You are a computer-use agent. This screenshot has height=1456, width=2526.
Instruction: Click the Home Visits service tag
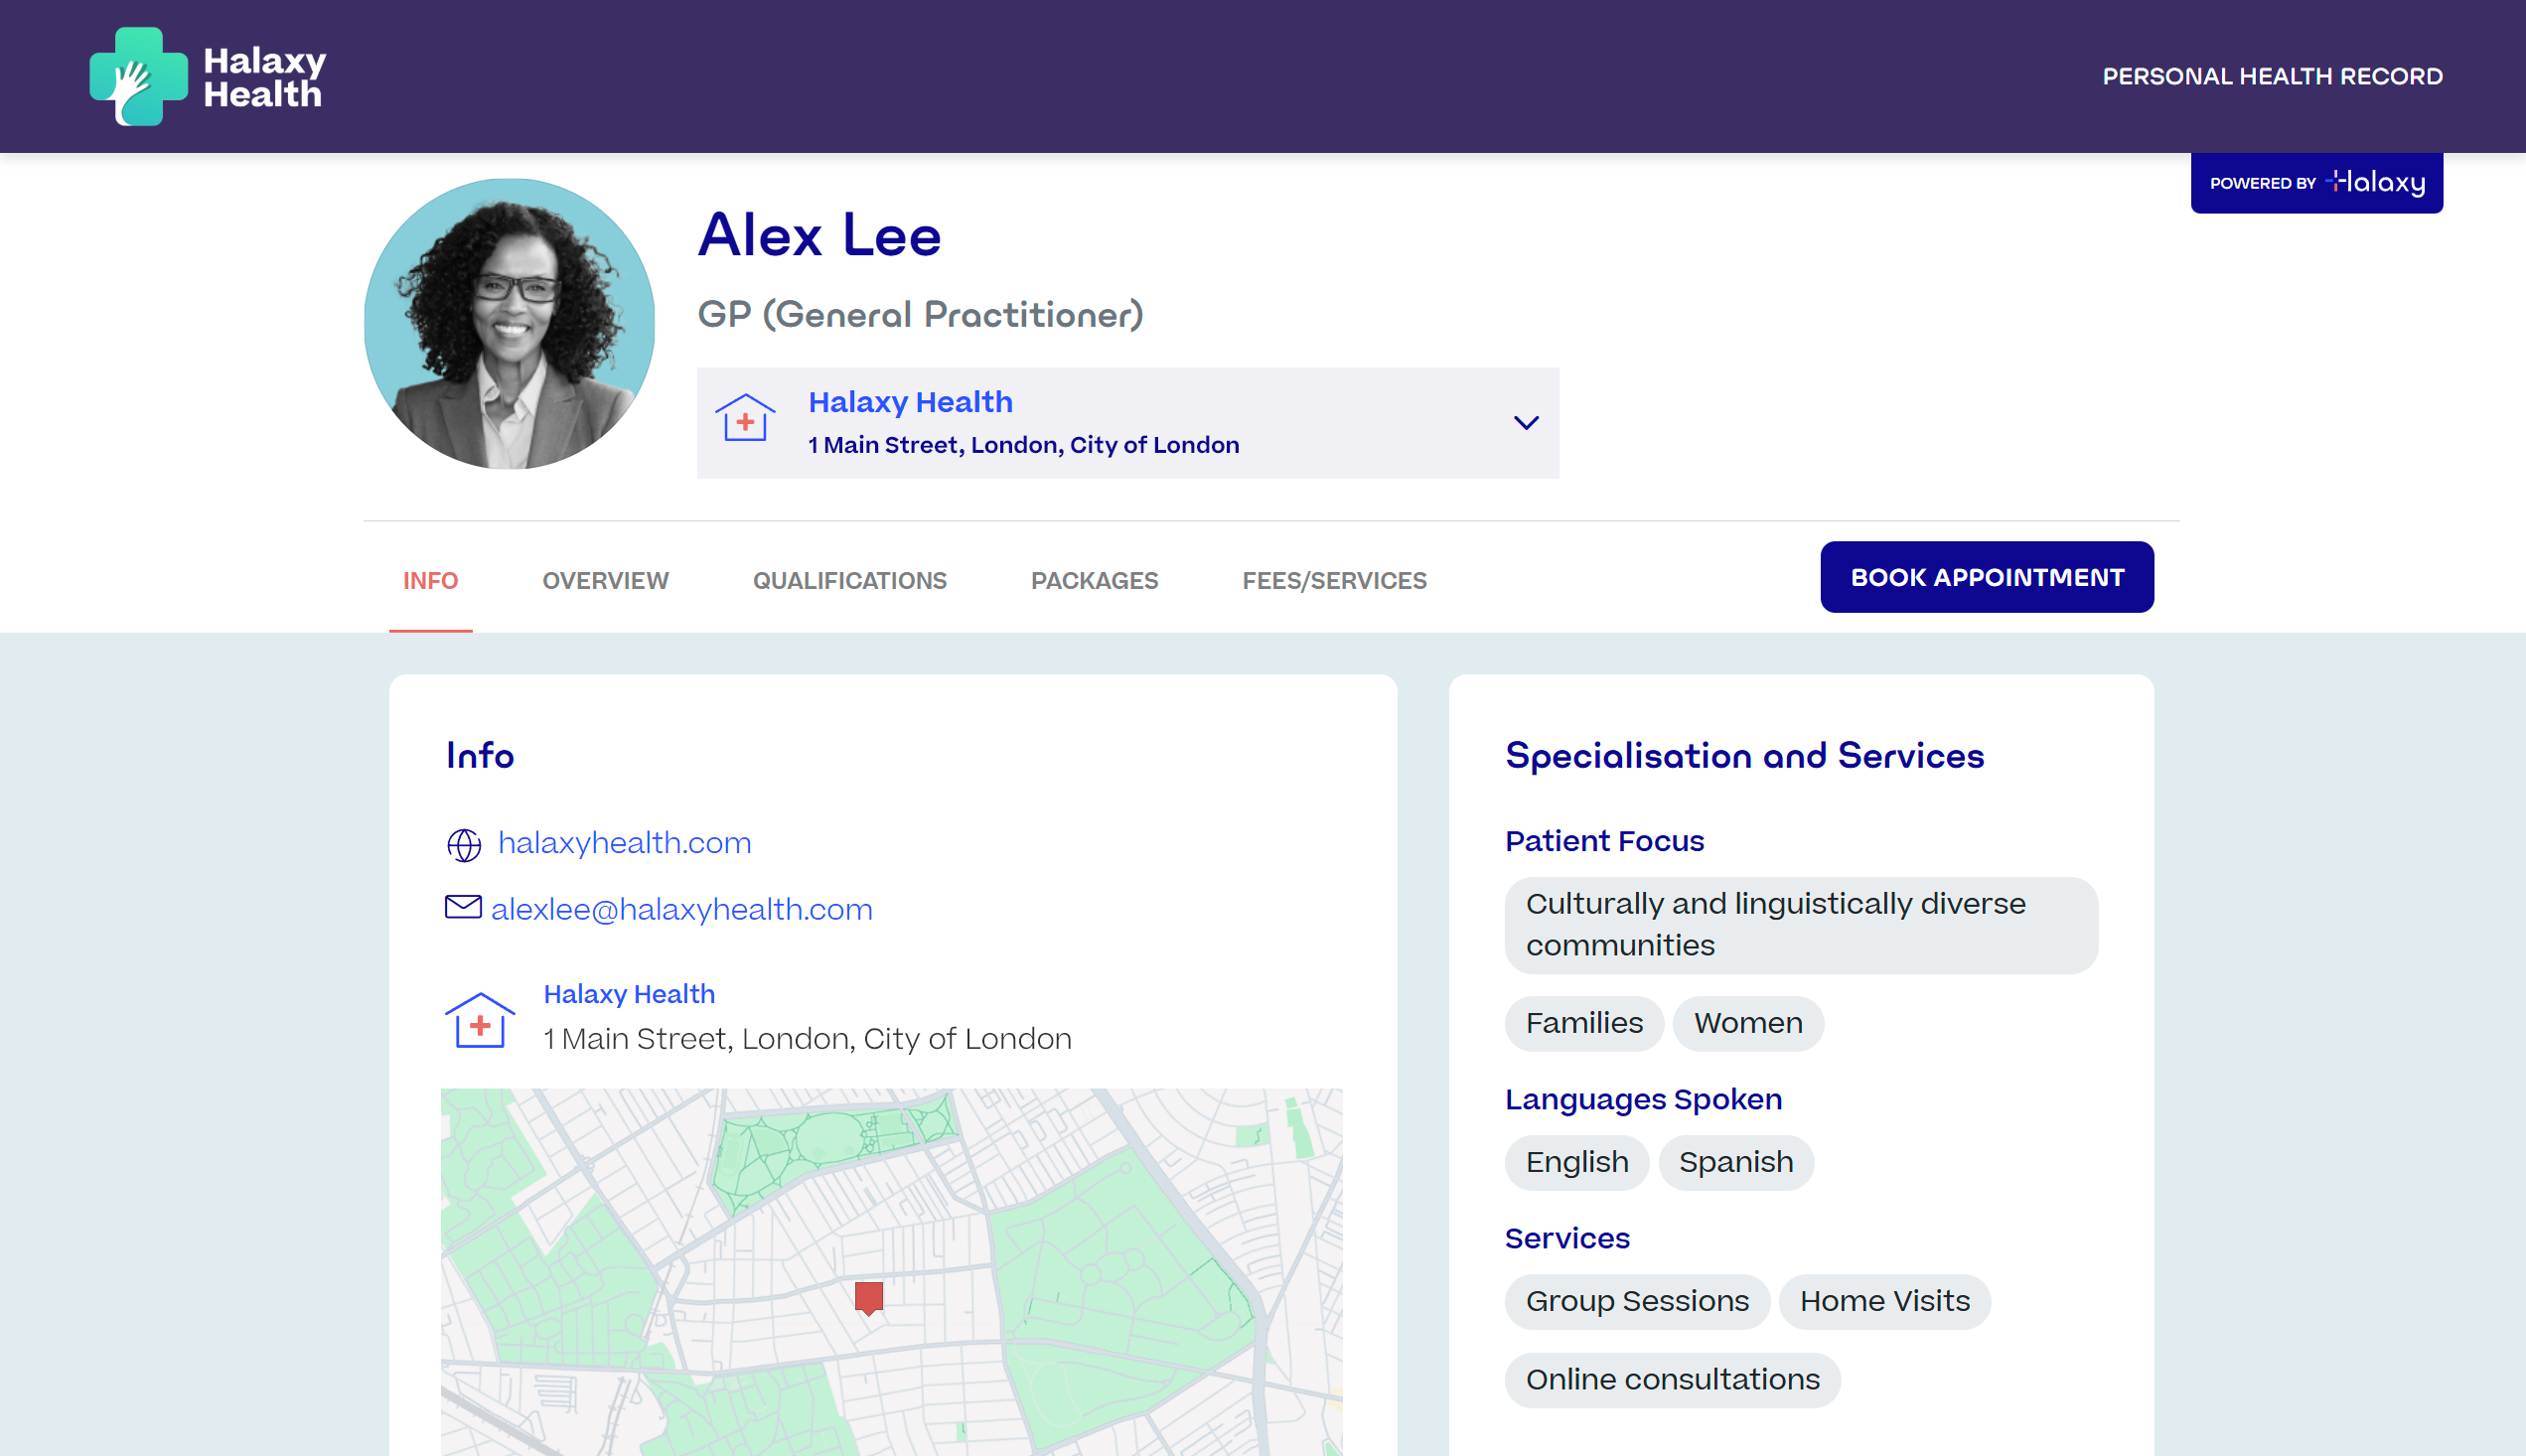click(x=1885, y=1302)
